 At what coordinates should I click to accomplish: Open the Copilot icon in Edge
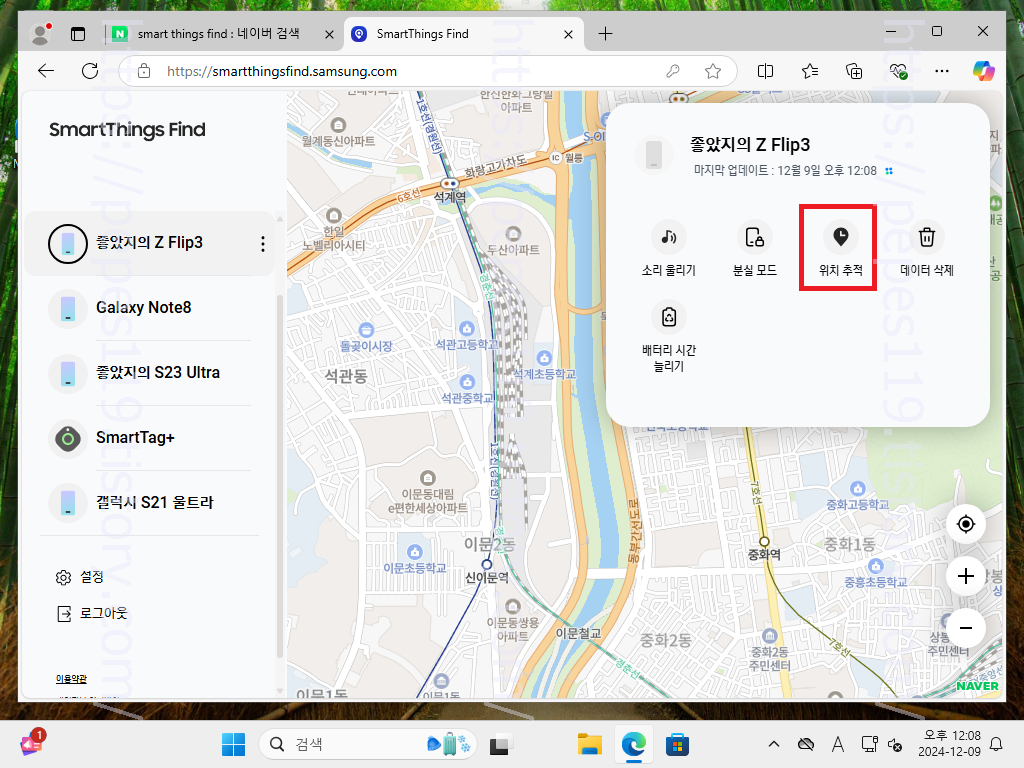(x=984, y=71)
